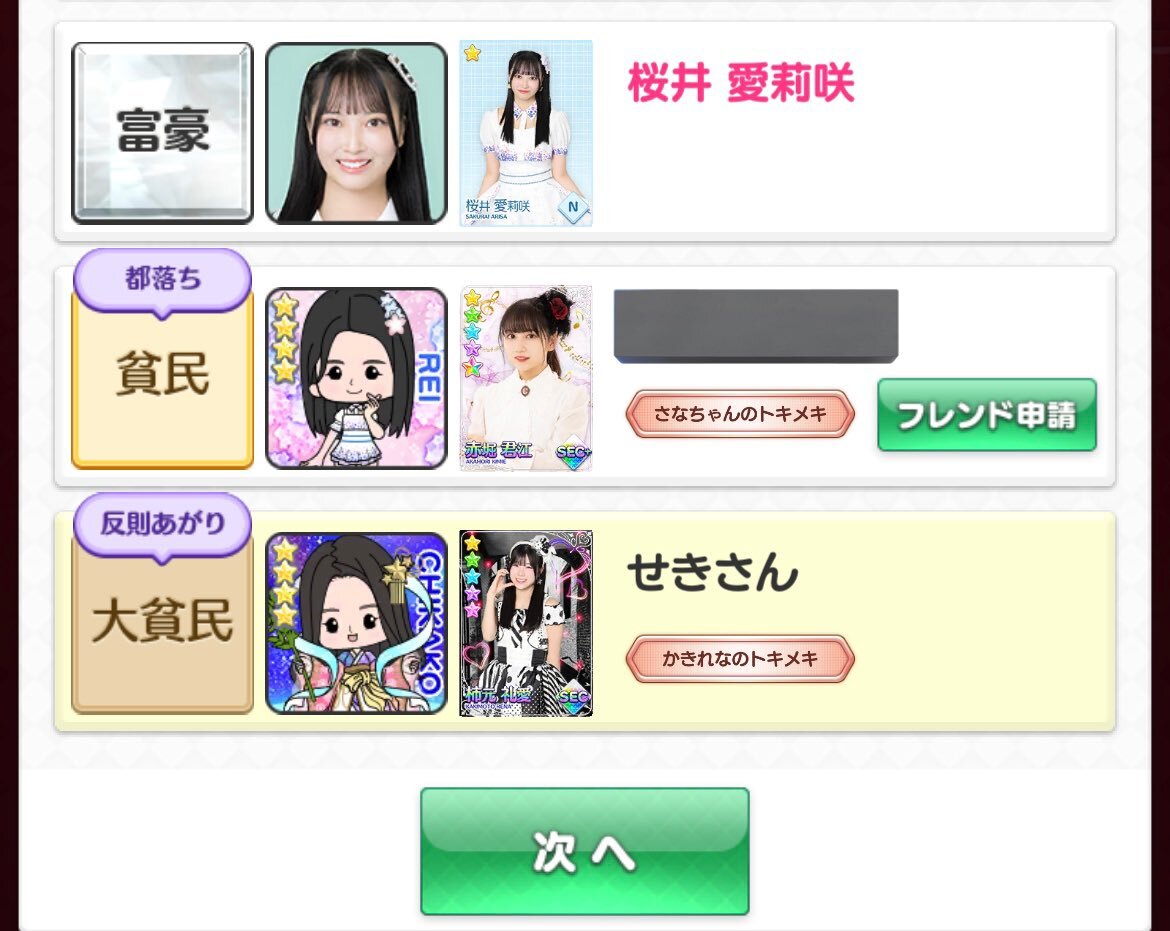The width and height of the screenshot is (1170, 931).
Task: Tap the star rating on REI avatar
Action: click(x=284, y=338)
